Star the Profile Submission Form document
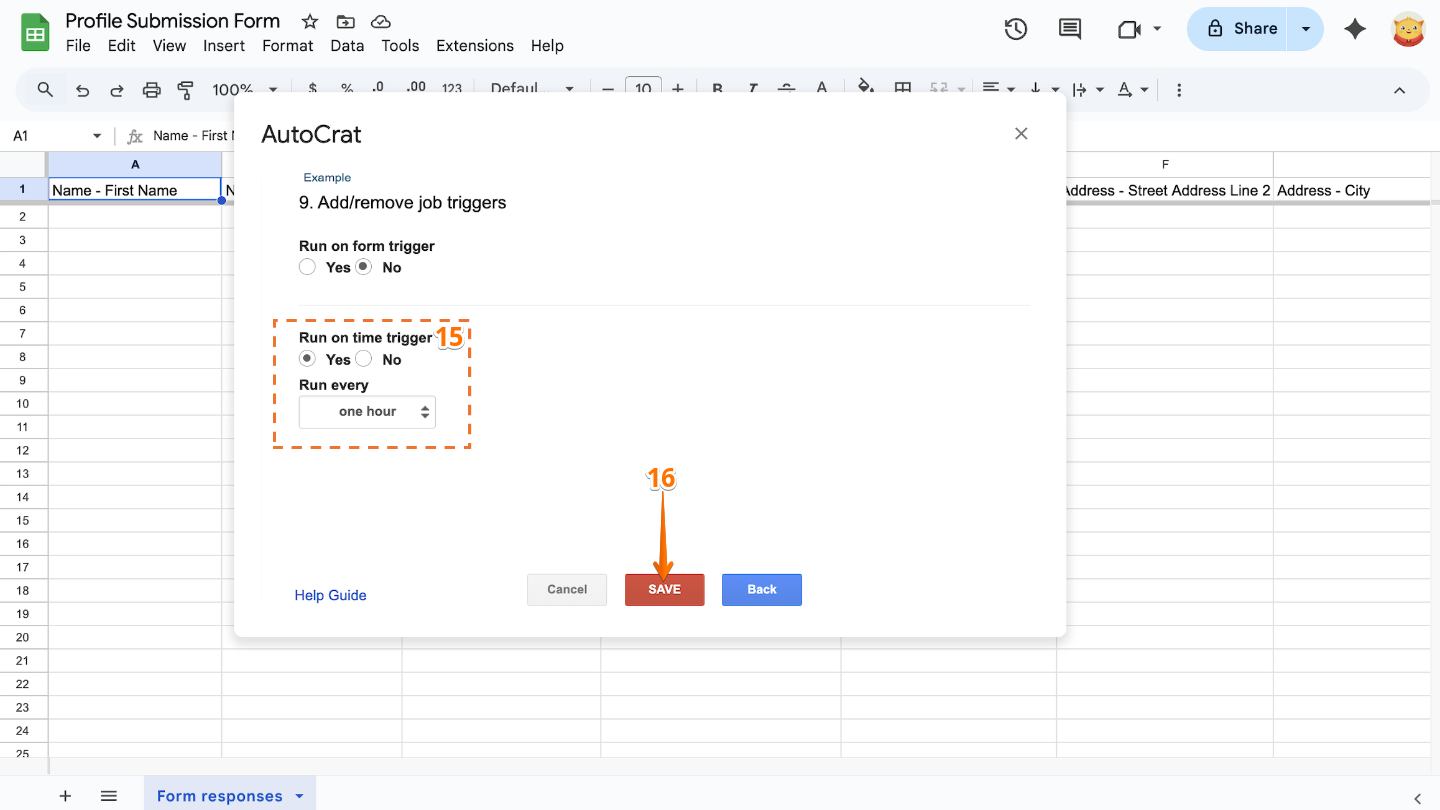Viewport: 1440px width, 810px height. click(310, 22)
